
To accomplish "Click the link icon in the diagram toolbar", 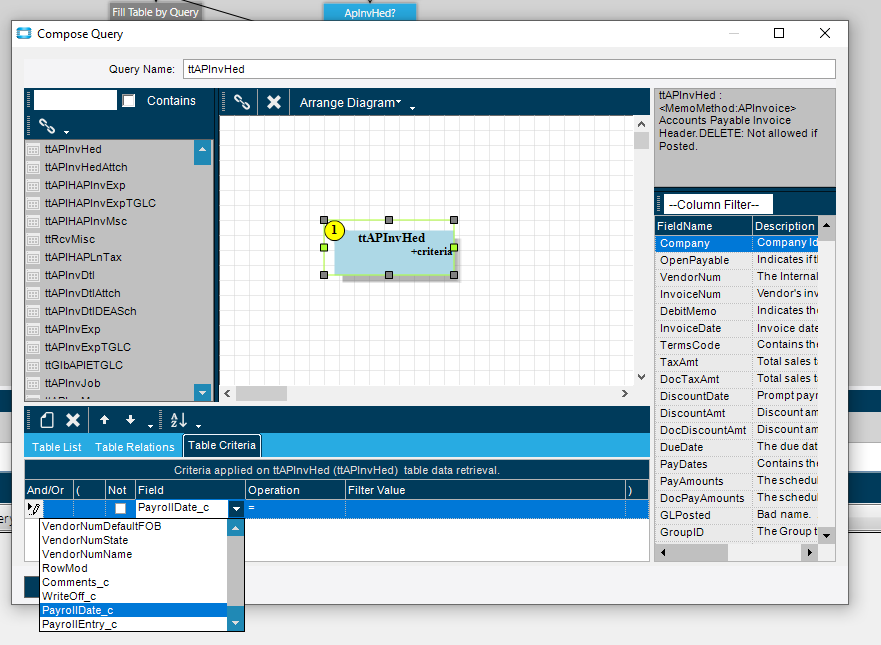I will pos(241,102).
